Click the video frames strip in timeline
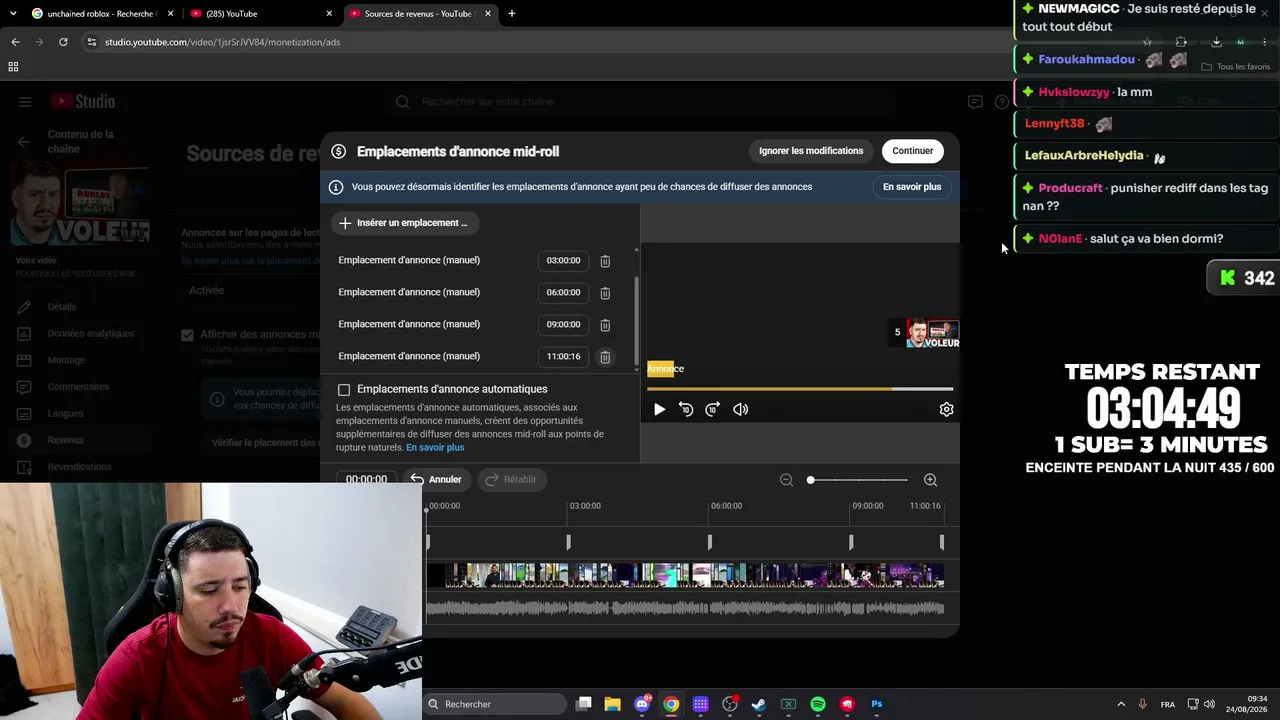 [x=685, y=575]
